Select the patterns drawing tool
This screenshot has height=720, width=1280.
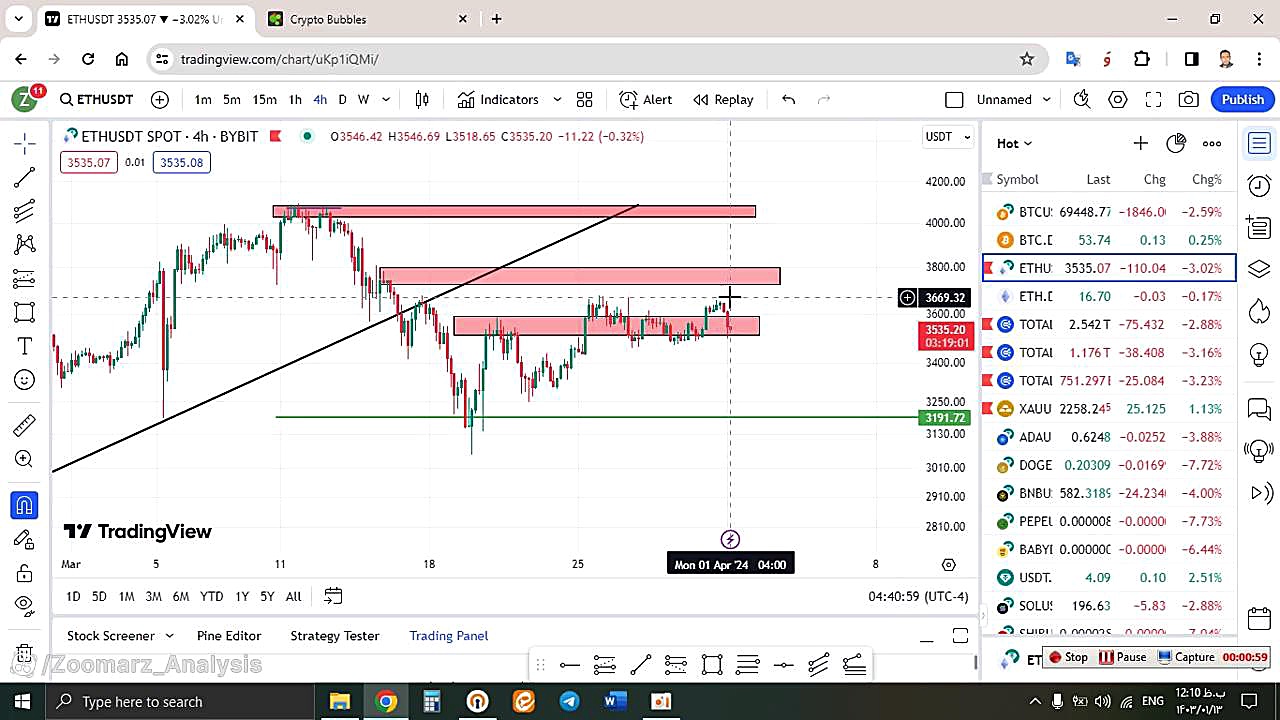click(x=25, y=244)
